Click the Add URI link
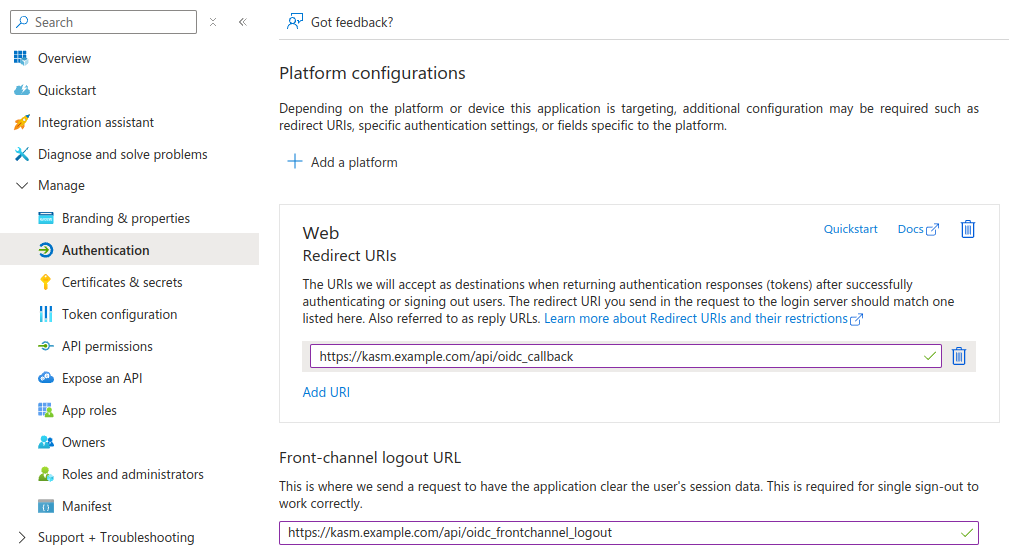 pyautogui.click(x=326, y=392)
